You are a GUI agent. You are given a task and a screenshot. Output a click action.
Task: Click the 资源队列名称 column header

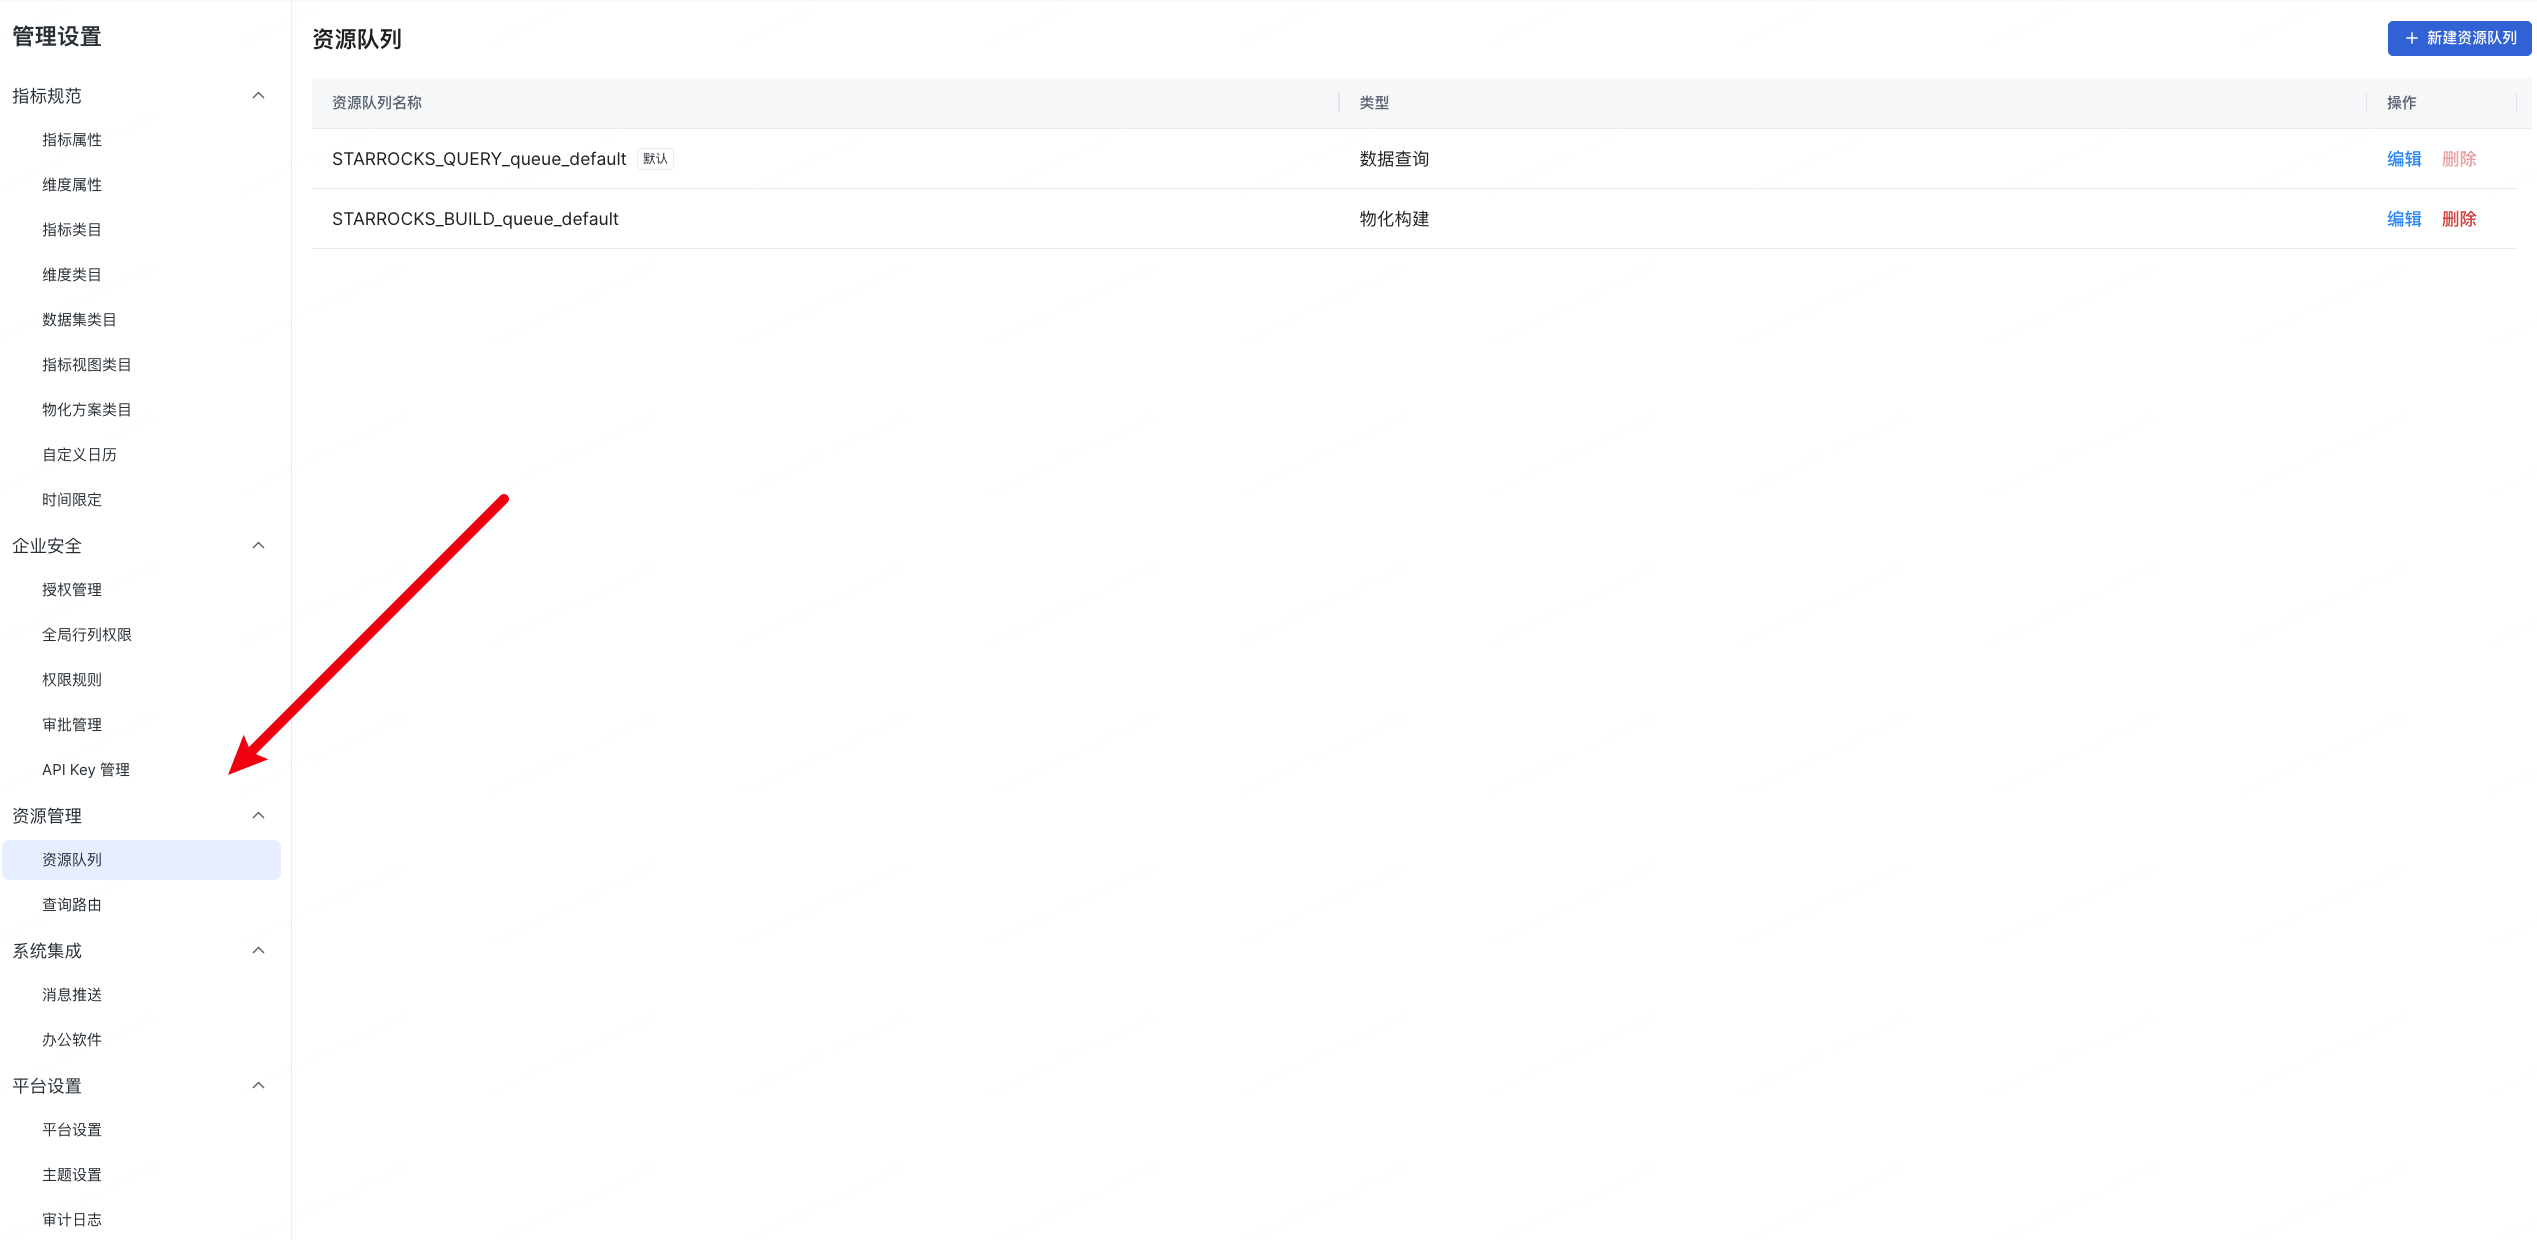(377, 103)
